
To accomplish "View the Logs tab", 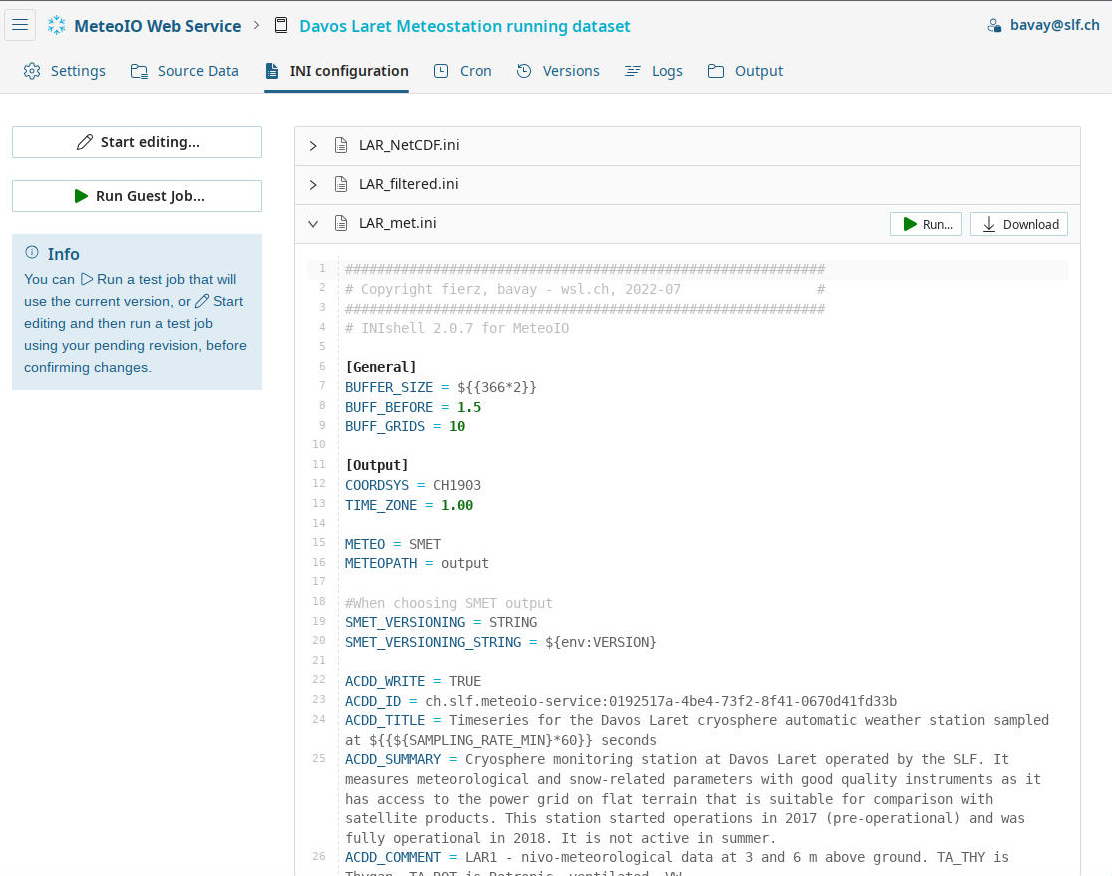I will point(654,71).
